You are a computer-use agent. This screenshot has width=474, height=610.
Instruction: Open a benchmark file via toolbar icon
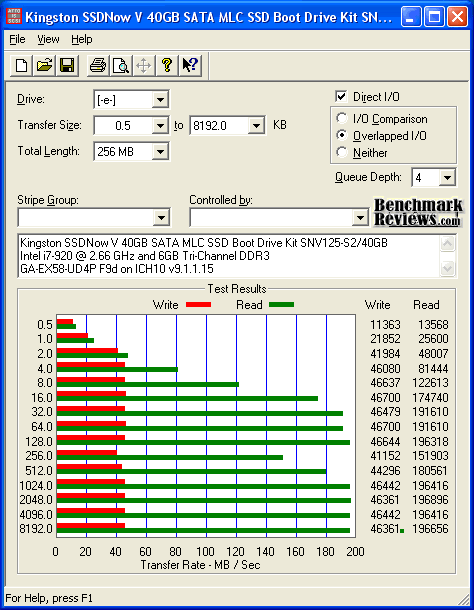pyautogui.click(x=44, y=65)
